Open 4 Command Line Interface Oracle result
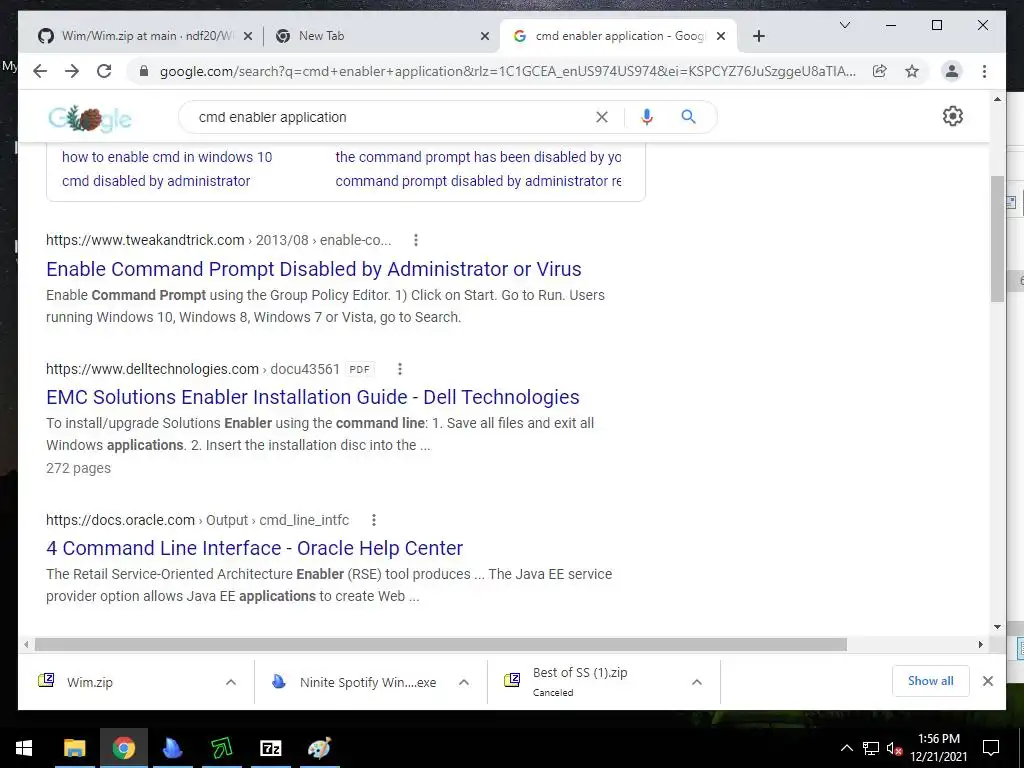This screenshot has width=1024, height=768. coord(254,548)
